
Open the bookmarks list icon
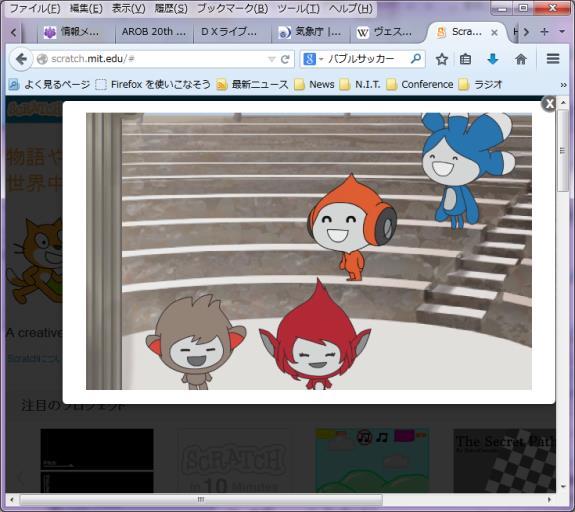tap(465, 59)
